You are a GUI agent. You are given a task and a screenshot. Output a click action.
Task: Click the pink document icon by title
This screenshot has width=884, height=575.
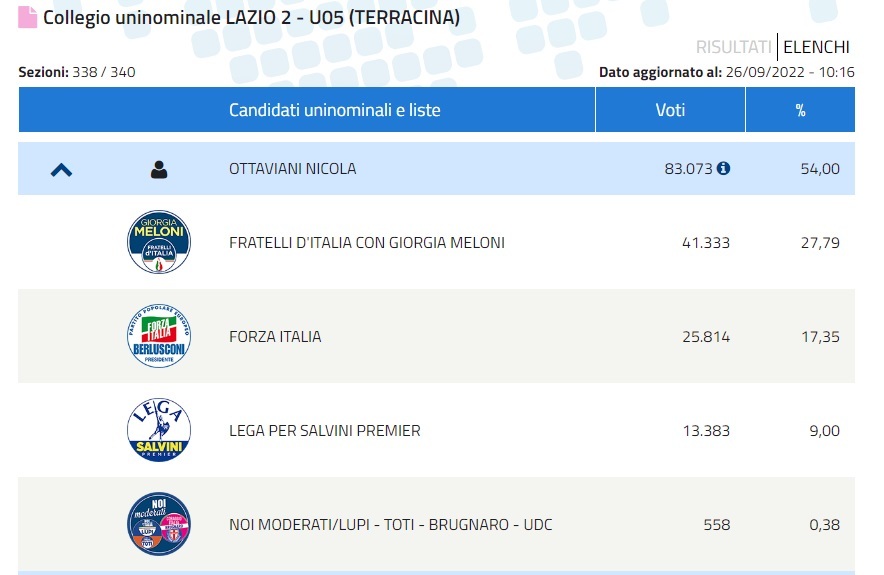(x=28, y=17)
